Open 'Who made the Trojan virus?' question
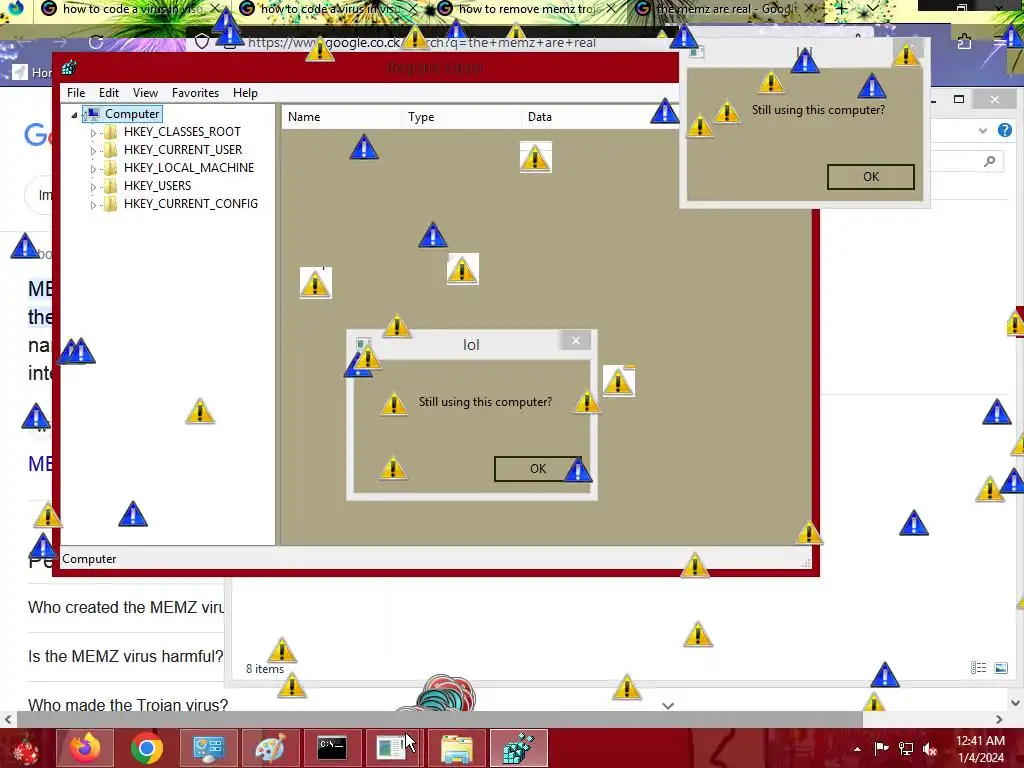 [x=128, y=705]
